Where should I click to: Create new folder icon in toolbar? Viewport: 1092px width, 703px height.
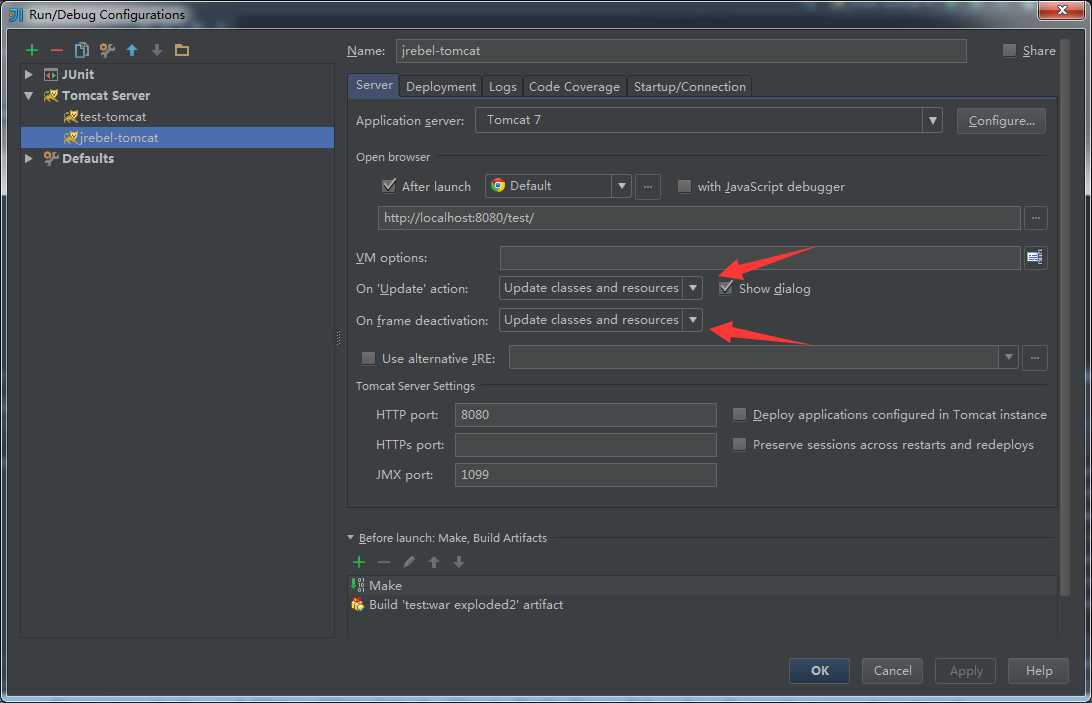pos(182,50)
